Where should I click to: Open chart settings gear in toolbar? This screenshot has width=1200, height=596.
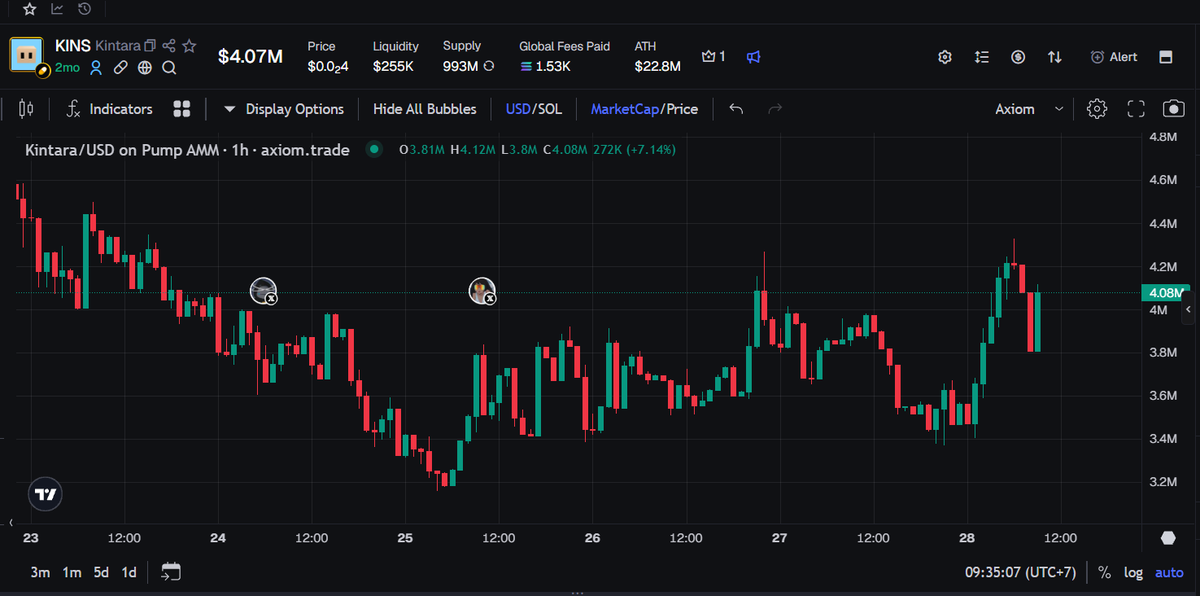pyautogui.click(x=1097, y=109)
